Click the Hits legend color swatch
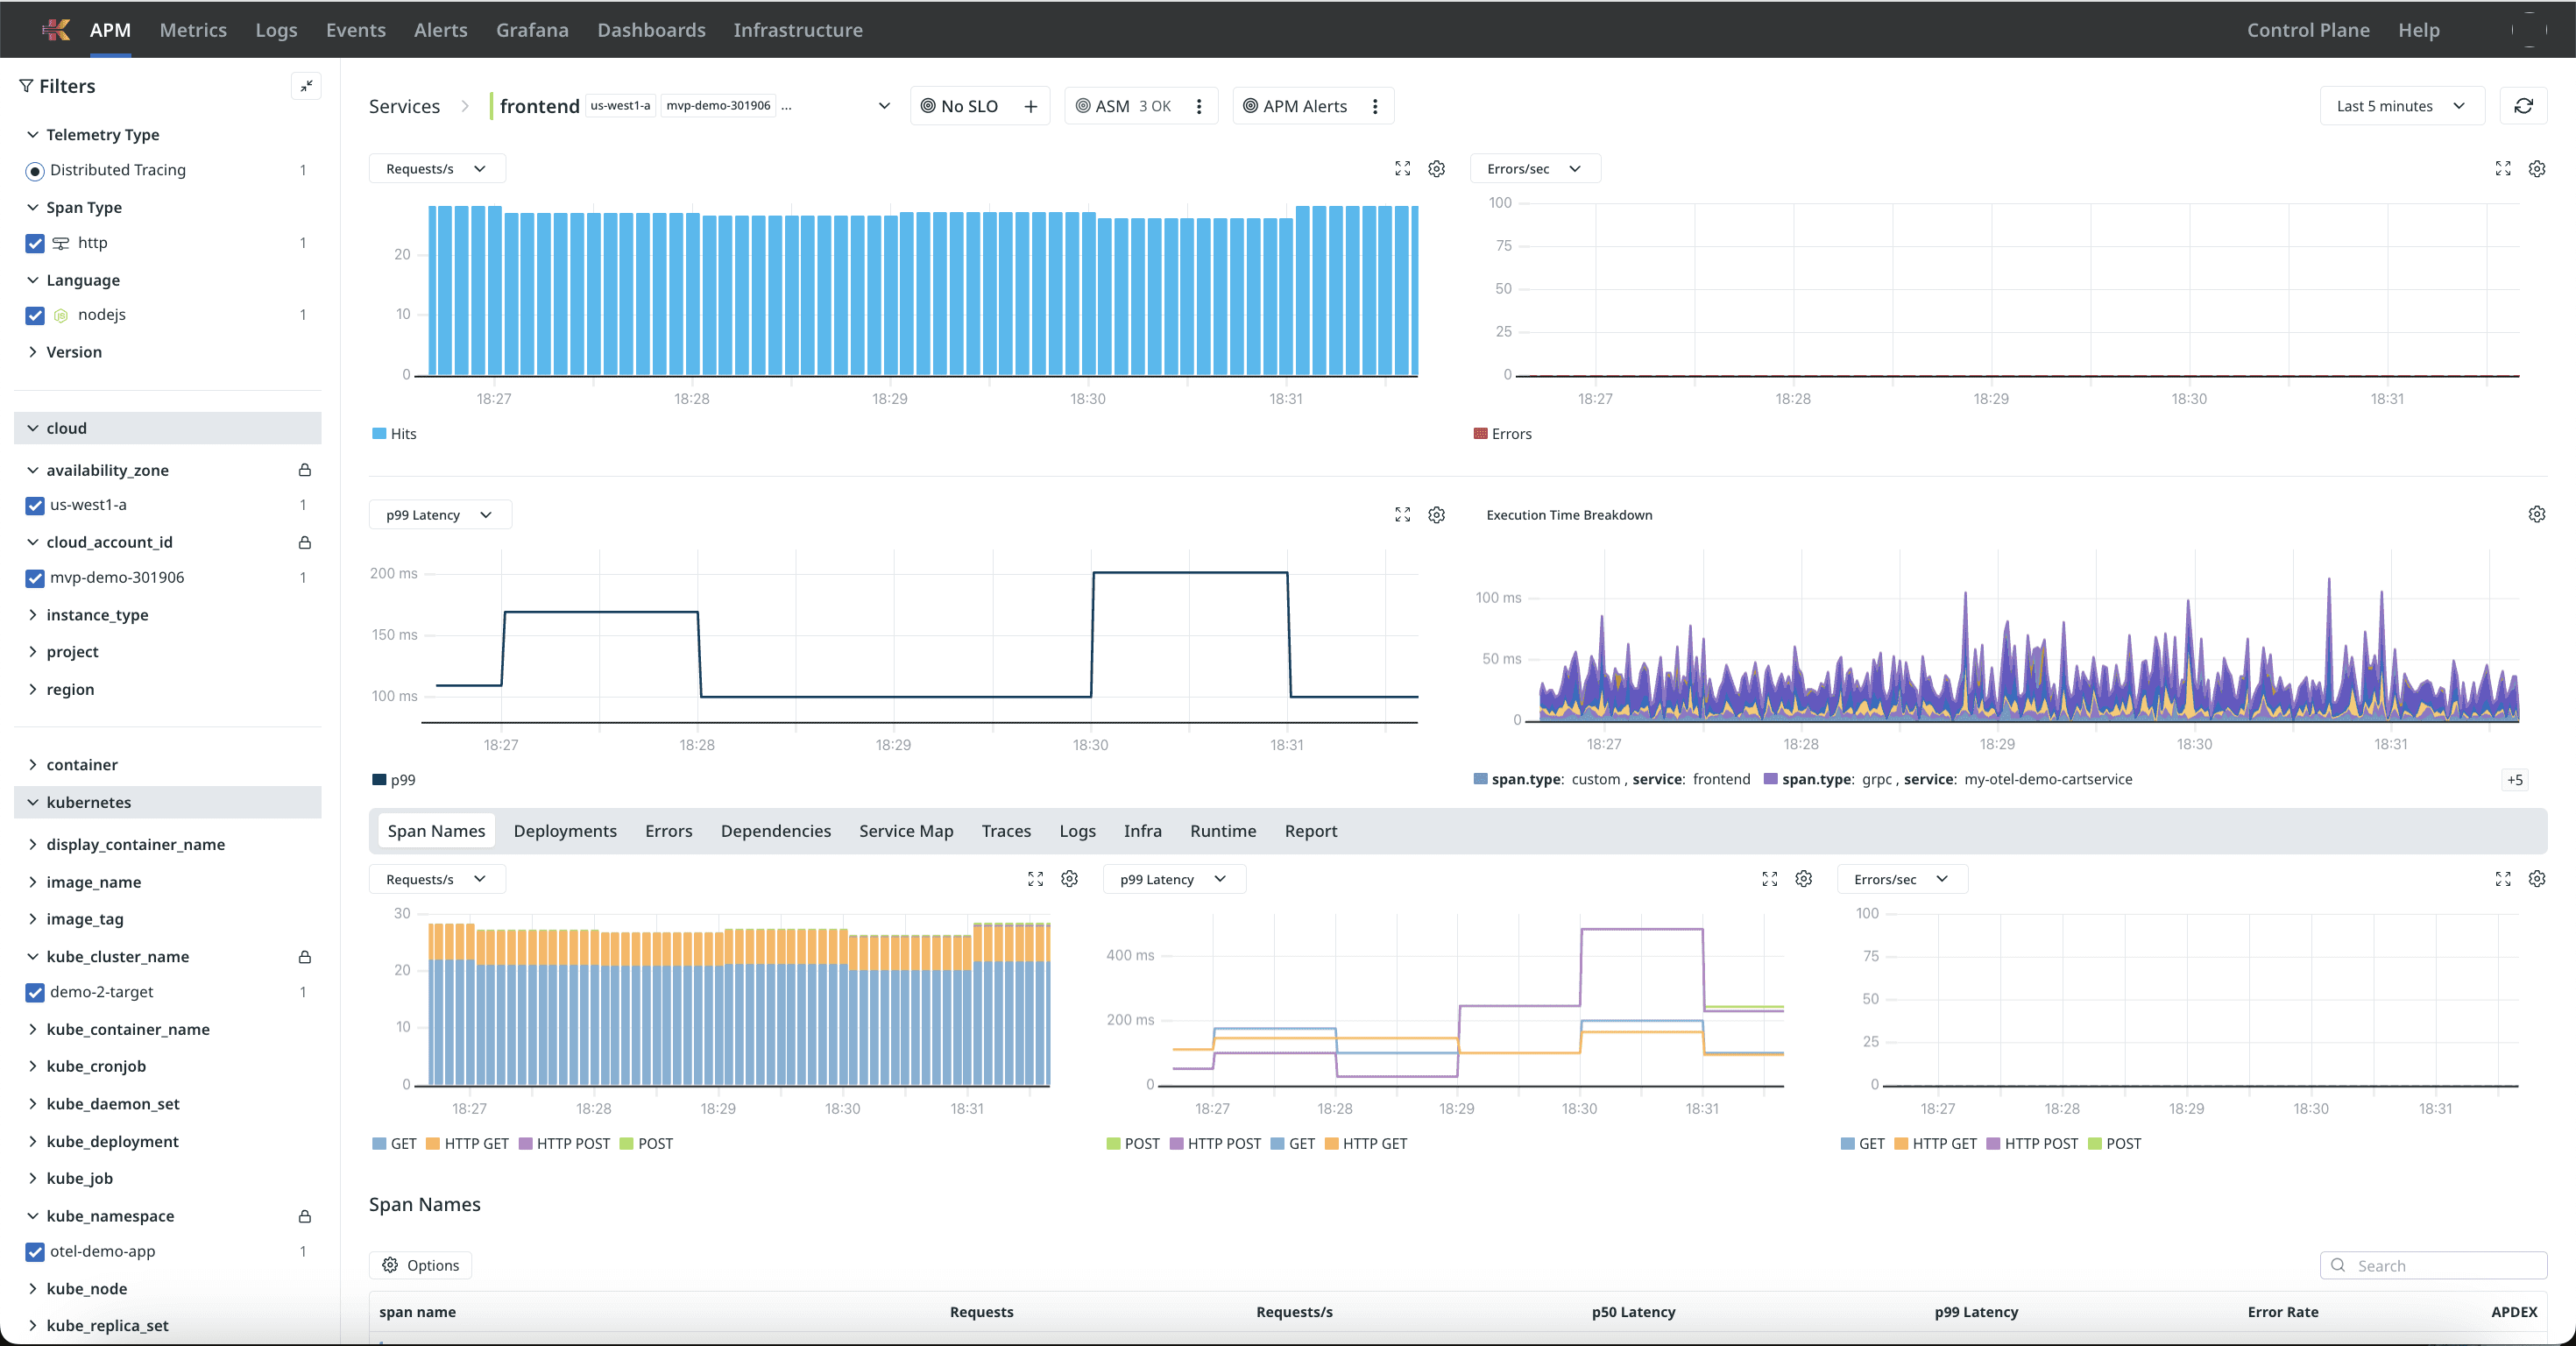 click(379, 434)
